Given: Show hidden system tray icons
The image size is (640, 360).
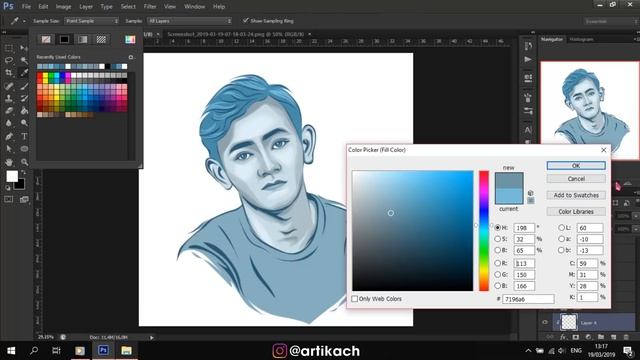Looking at the screenshot, I should pyautogui.click(x=528, y=351).
